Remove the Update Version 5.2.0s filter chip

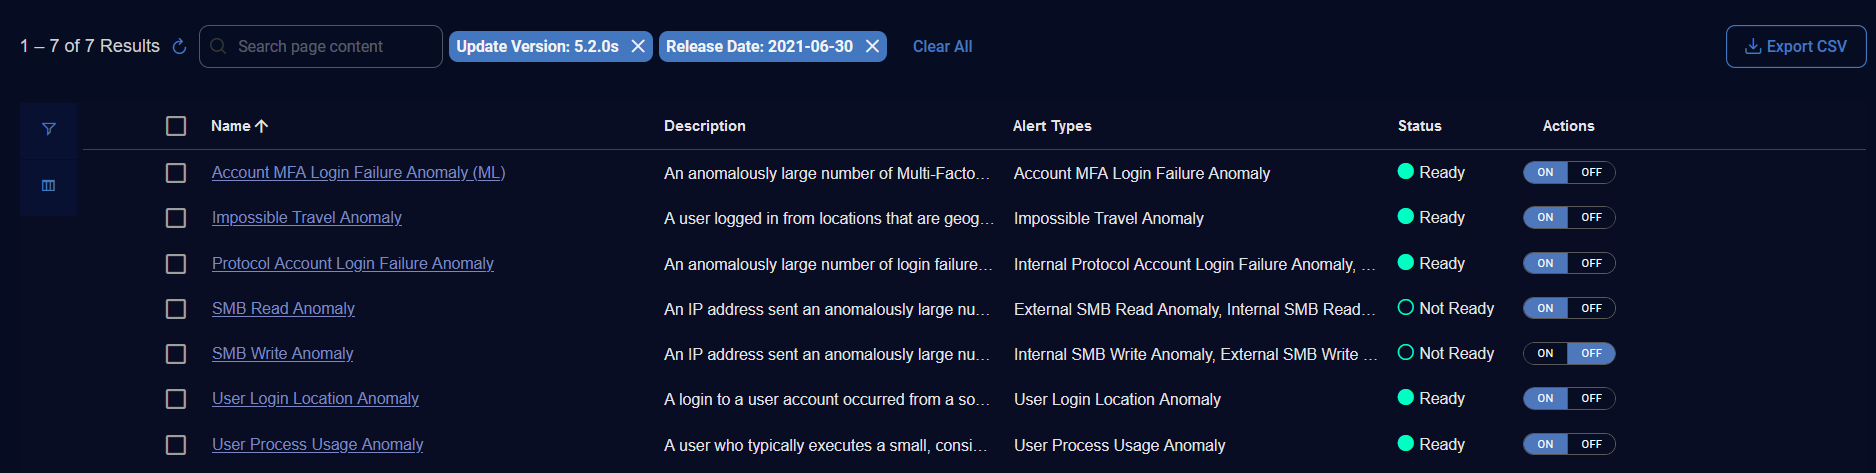[638, 47]
